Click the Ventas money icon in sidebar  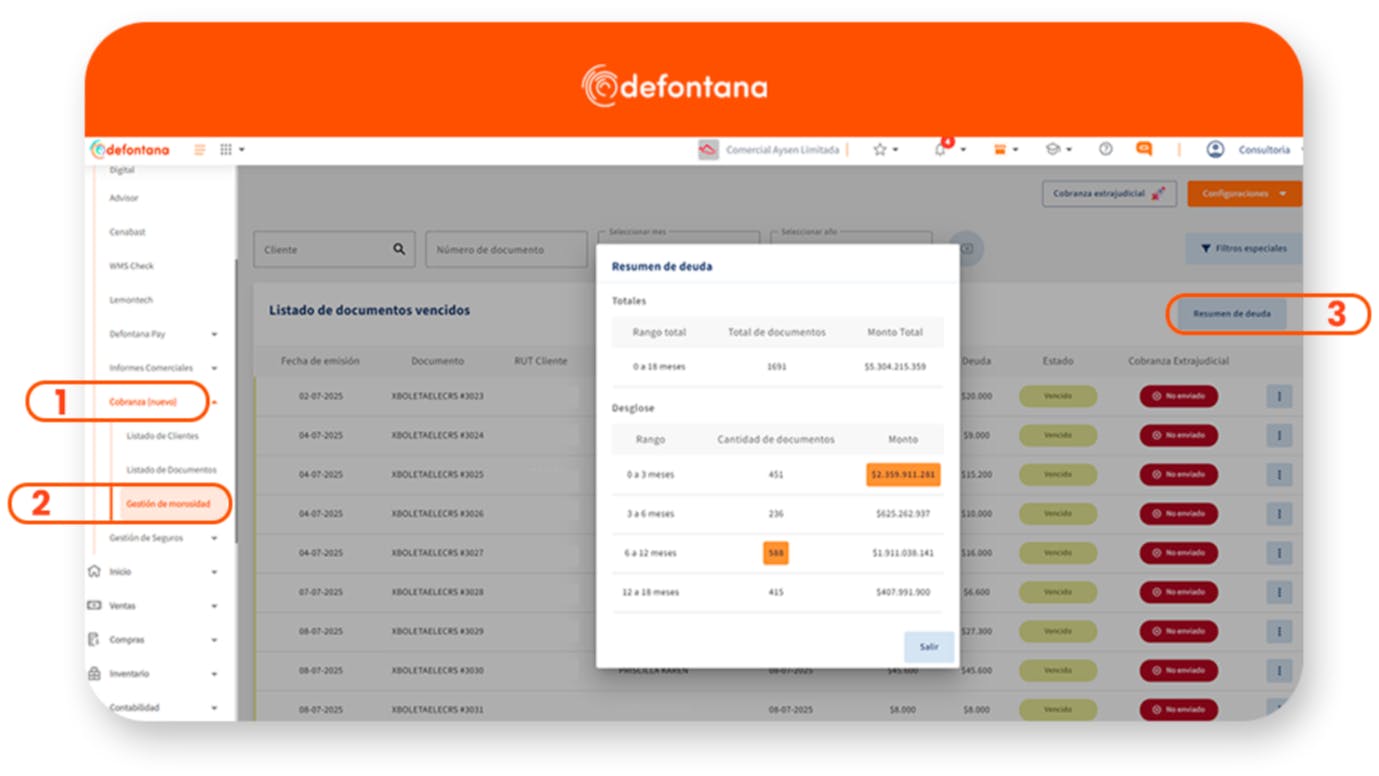(95, 606)
